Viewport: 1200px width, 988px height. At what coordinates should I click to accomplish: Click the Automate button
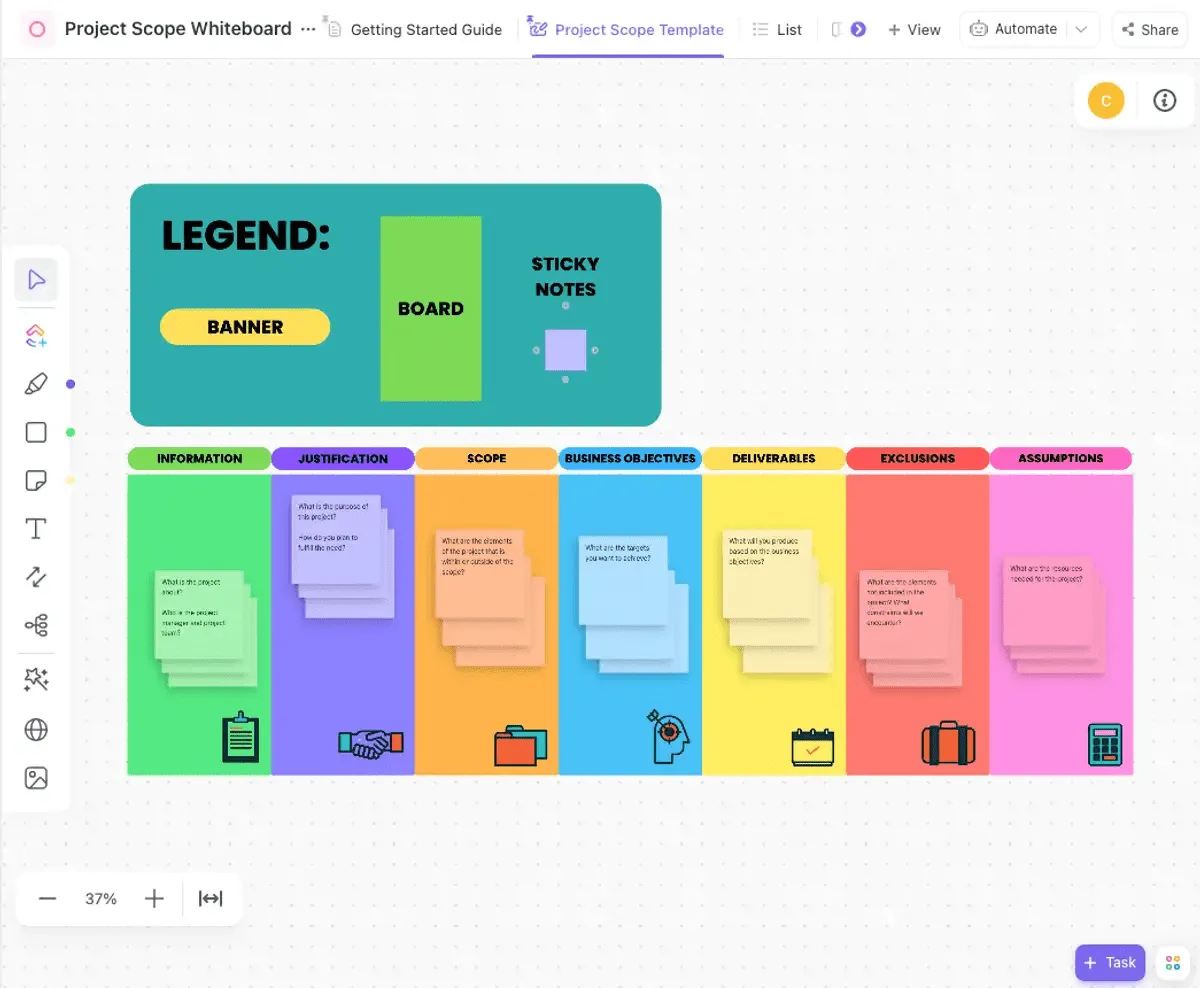[x=1013, y=29]
